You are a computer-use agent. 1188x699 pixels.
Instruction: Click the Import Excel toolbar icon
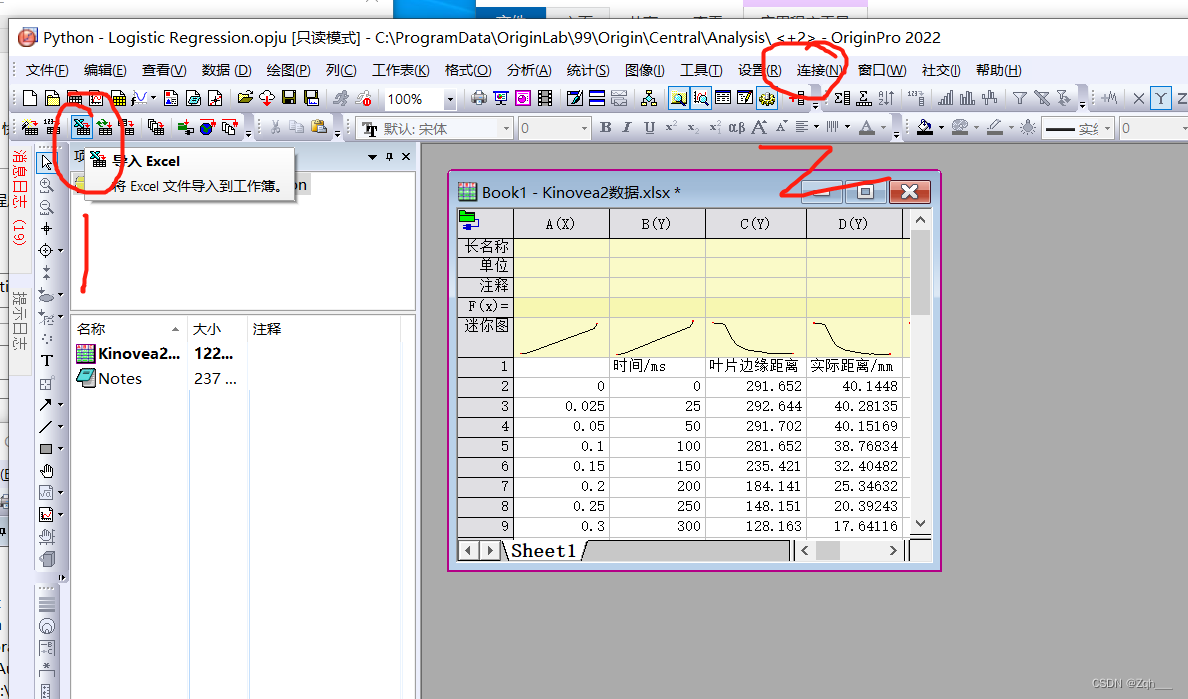(81, 127)
